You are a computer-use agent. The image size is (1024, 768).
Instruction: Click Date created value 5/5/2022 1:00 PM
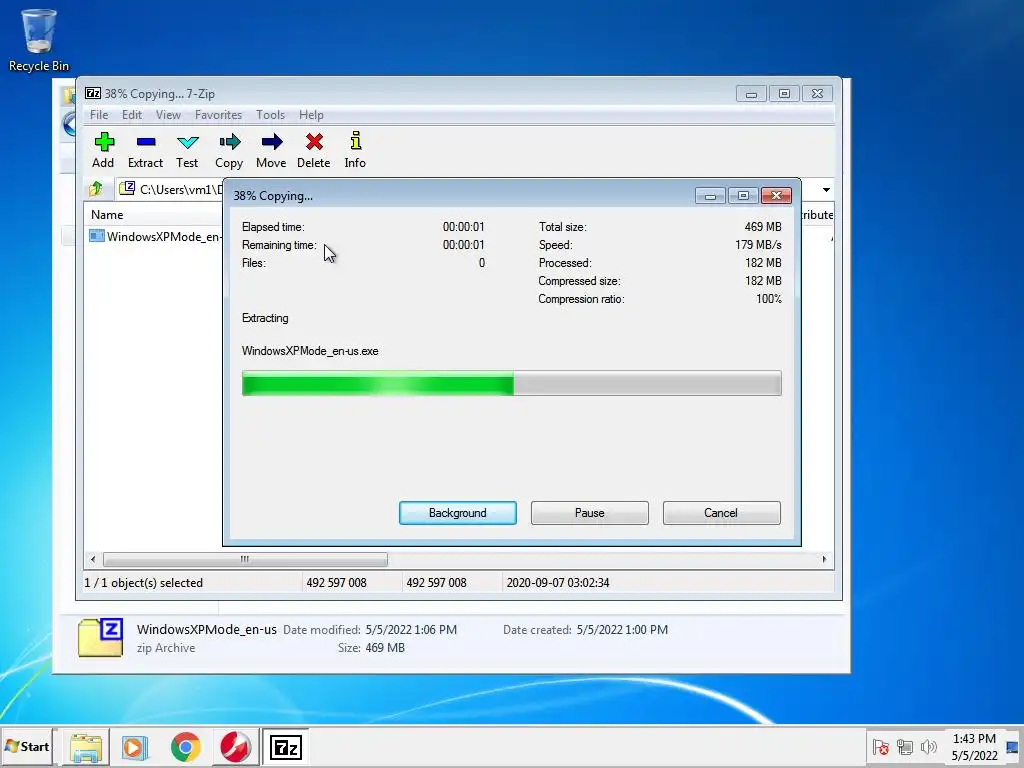pos(622,630)
